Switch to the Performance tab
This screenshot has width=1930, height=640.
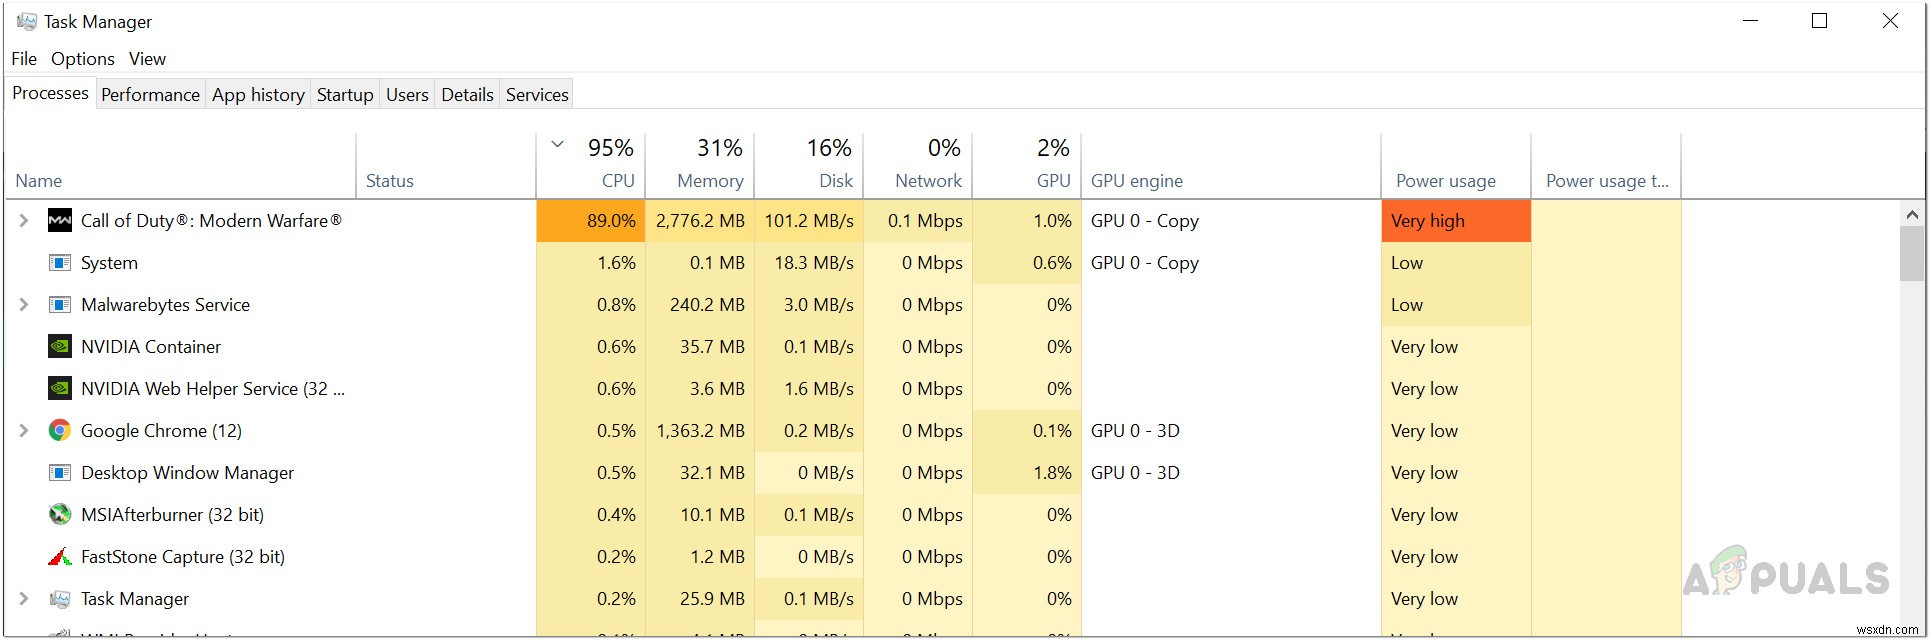point(150,95)
